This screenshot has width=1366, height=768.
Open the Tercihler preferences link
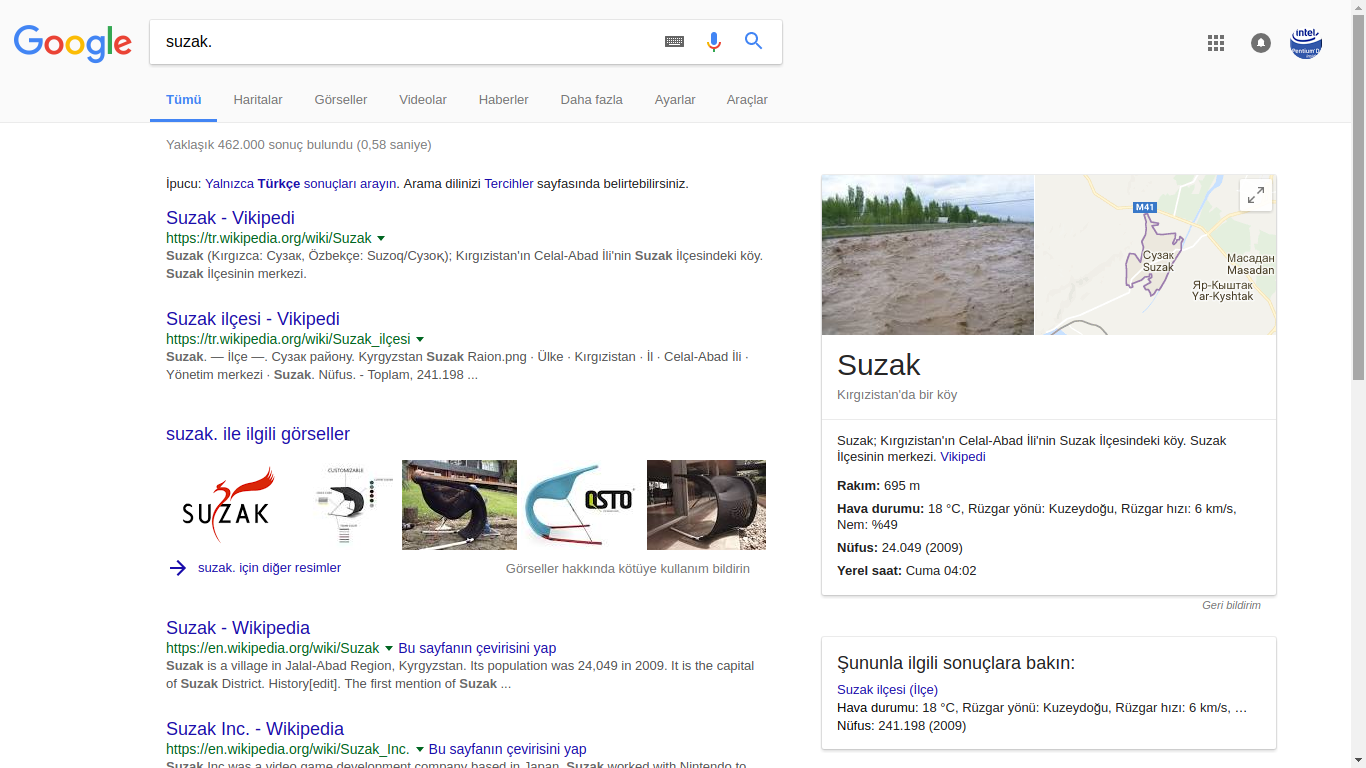pyautogui.click(x=509, y=184)
